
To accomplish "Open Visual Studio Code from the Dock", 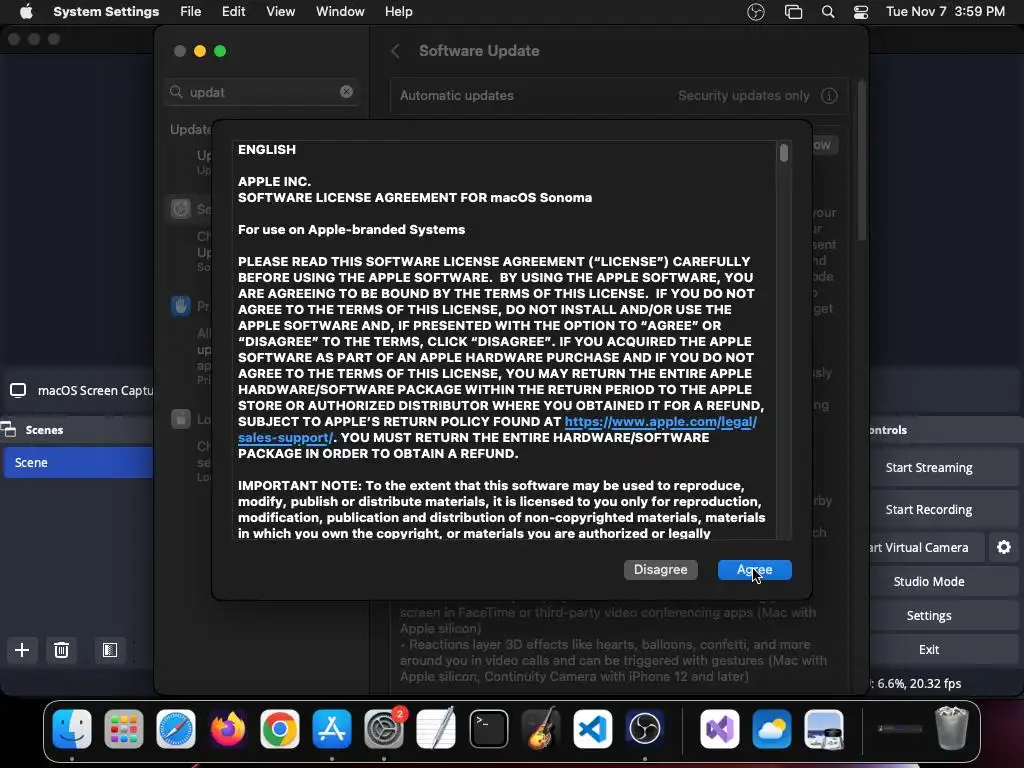I will pyautogui.click(x=592, y=729).
